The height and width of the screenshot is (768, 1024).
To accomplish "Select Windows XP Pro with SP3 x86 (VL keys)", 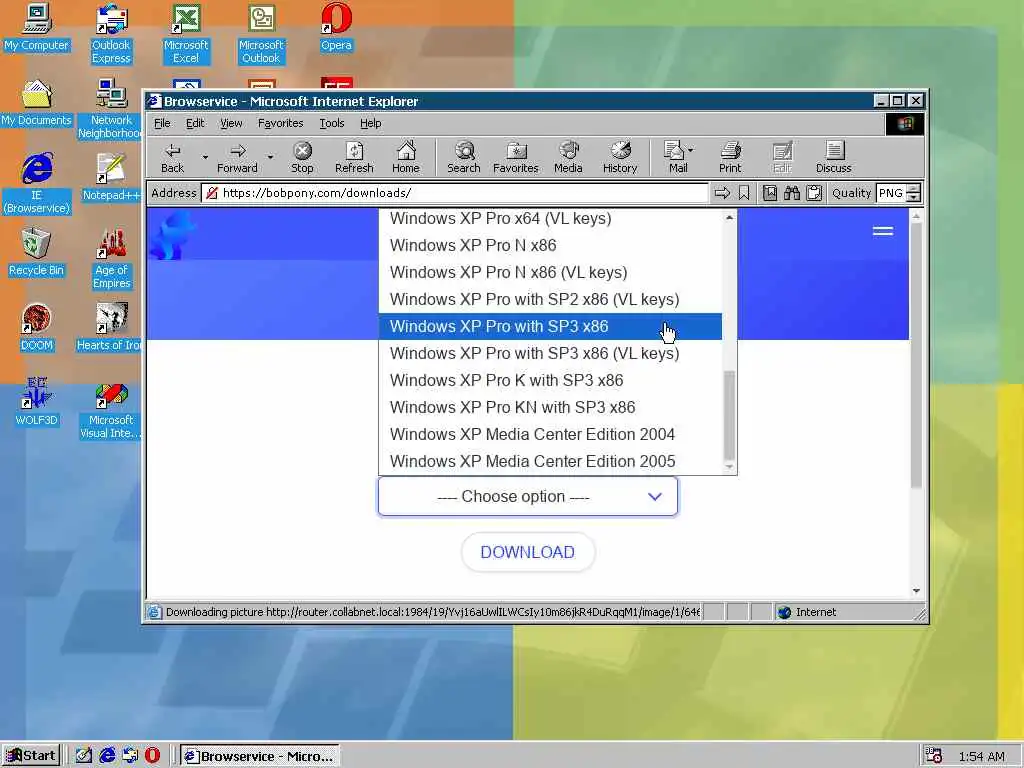I will pos(550,353).
